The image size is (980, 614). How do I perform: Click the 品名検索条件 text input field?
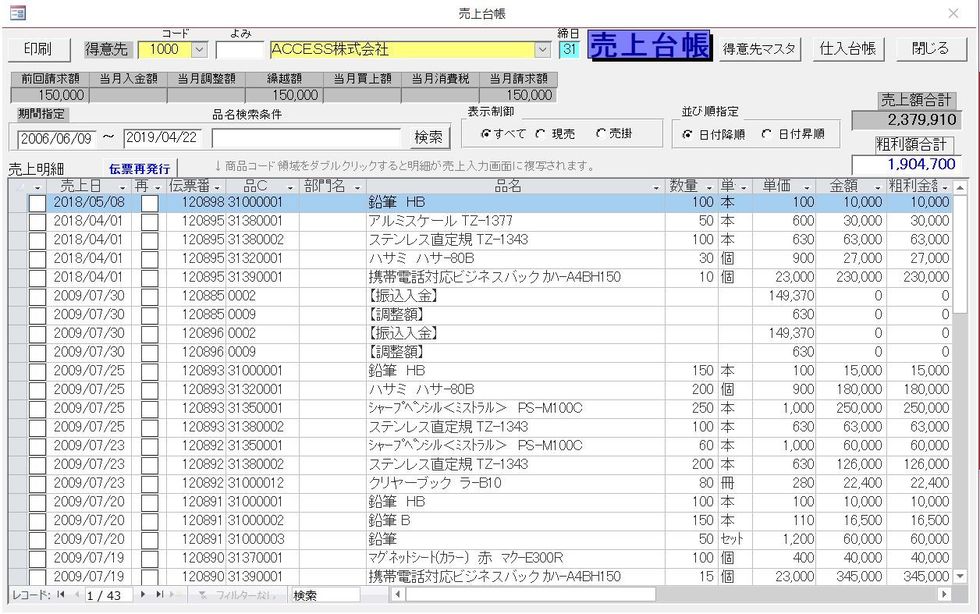coord(307,137)
